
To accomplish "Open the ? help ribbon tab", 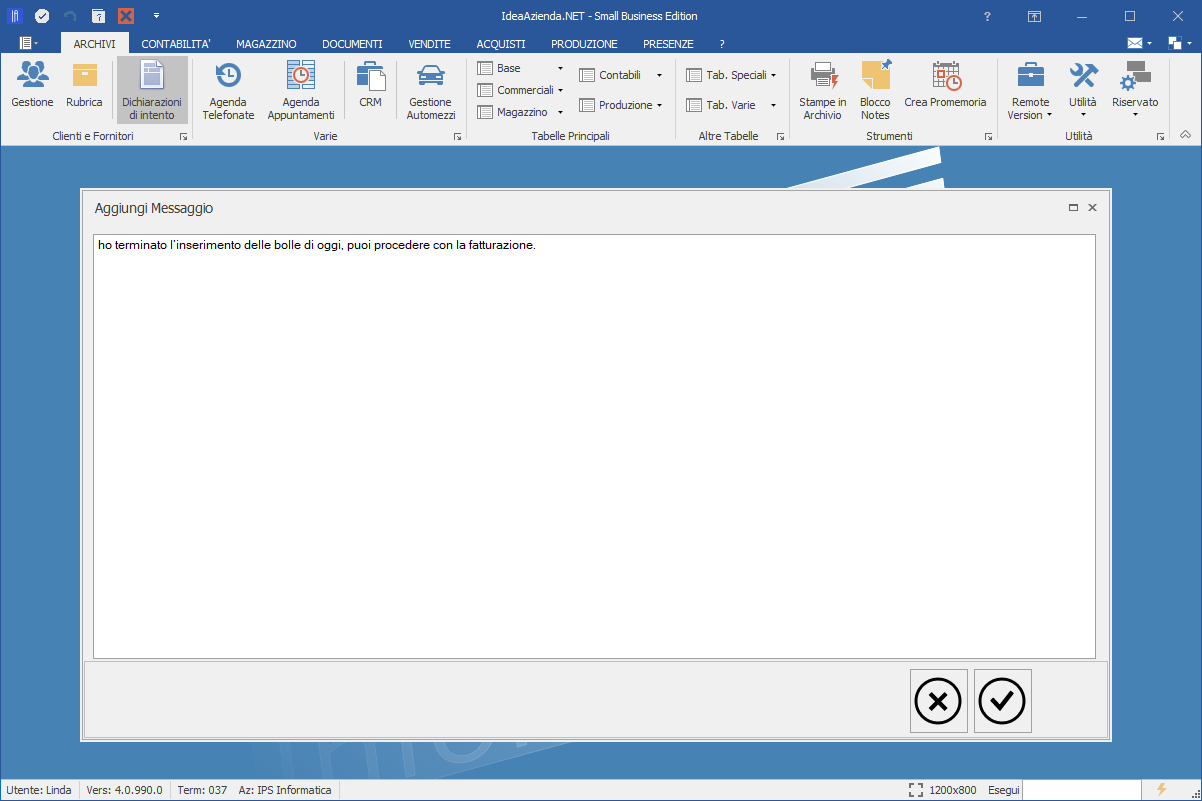I will [x=722, y=44].
